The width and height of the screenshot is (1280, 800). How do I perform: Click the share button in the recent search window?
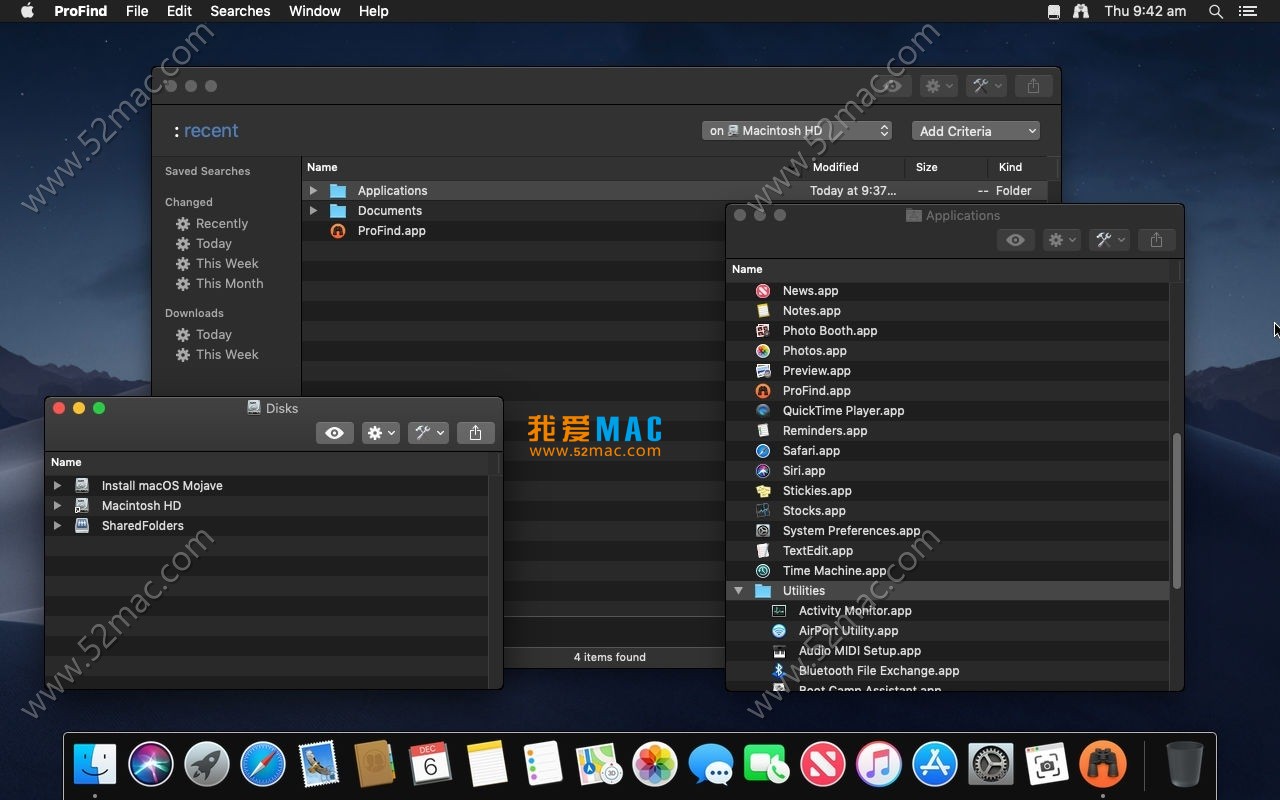1033,86
